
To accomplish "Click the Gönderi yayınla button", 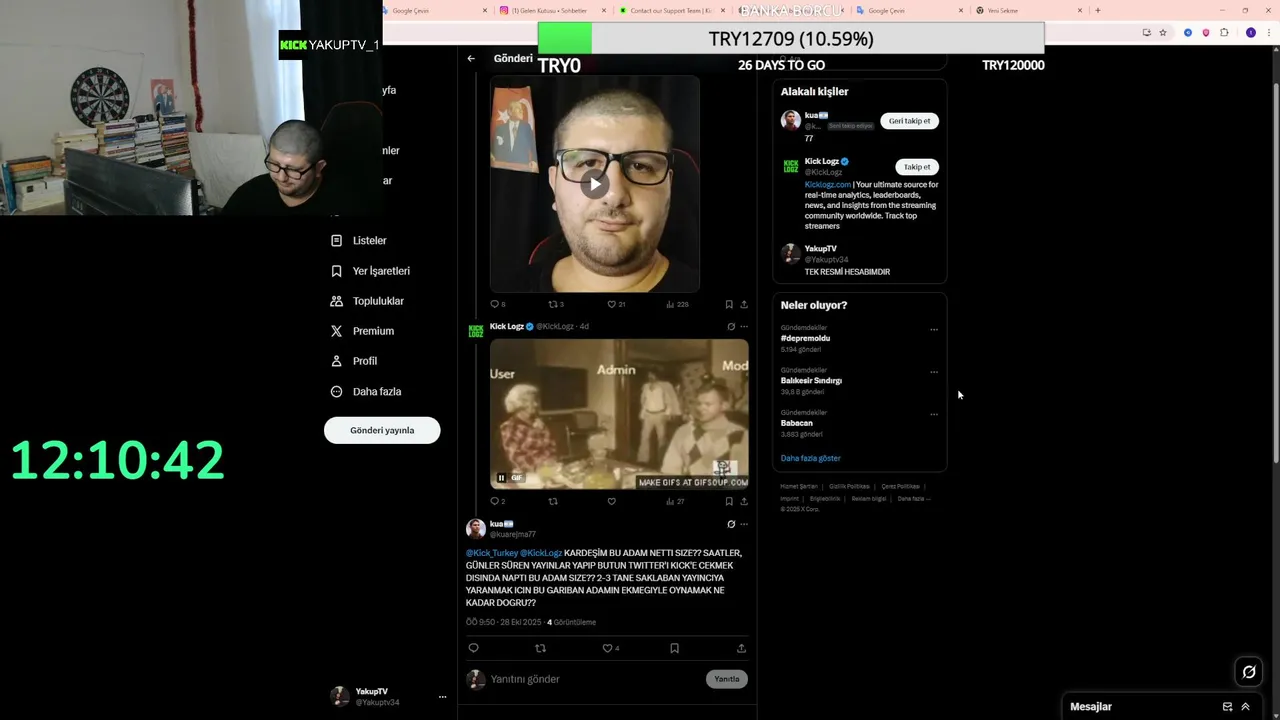I will point(382,430).
